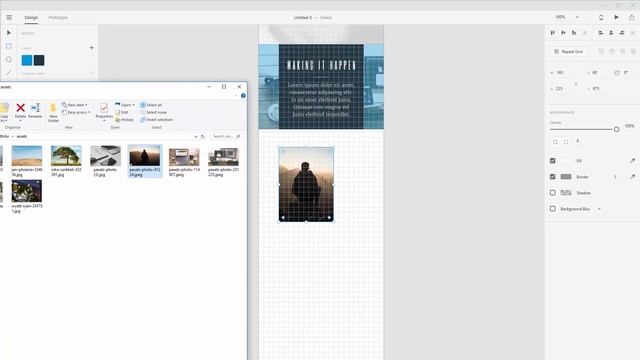Viewport: 640px width, 360px height.
Task: Open the mobile device preview icon
Action: click(601, 18)
